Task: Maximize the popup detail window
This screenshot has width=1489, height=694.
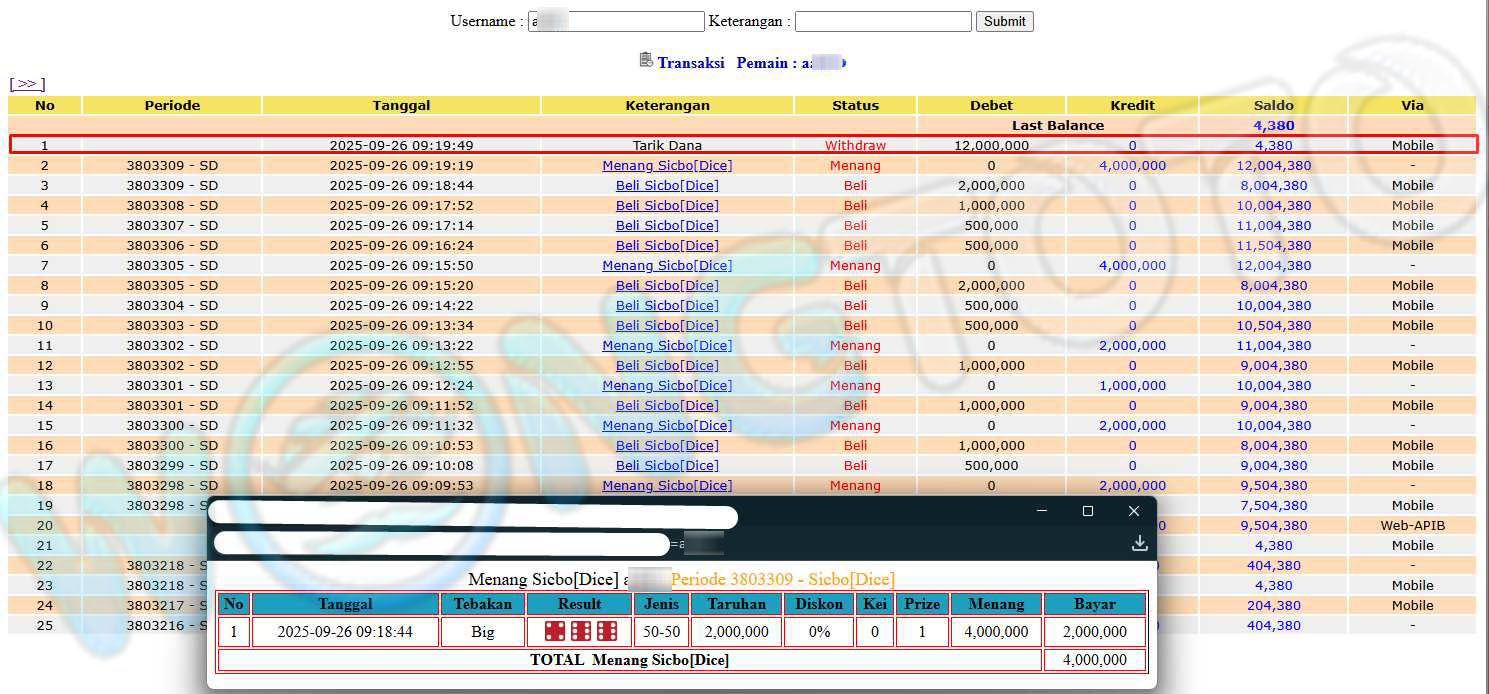Action: coord(1088,511)
